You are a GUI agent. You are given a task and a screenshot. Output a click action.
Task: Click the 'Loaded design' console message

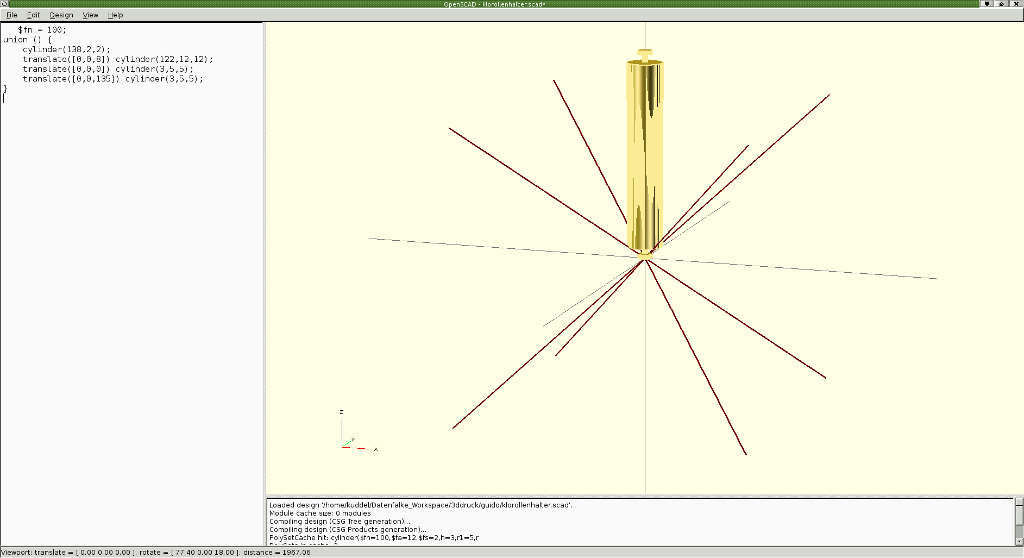click(x=421, y=505)
